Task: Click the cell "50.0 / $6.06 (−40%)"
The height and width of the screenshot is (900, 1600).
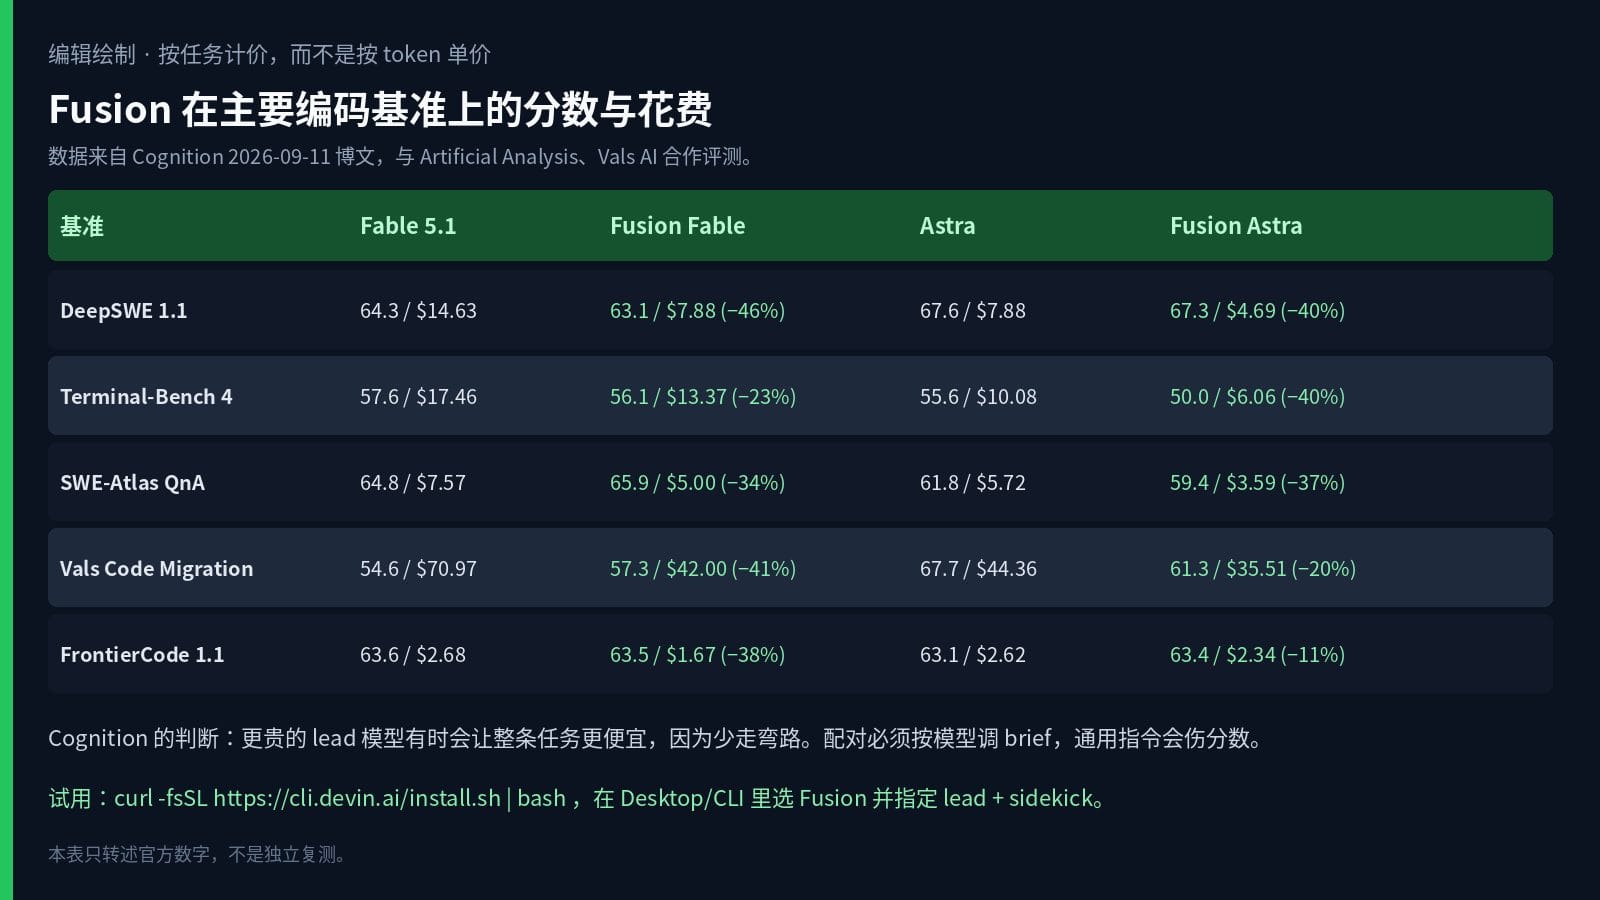Action: (x=1257, y=396)
